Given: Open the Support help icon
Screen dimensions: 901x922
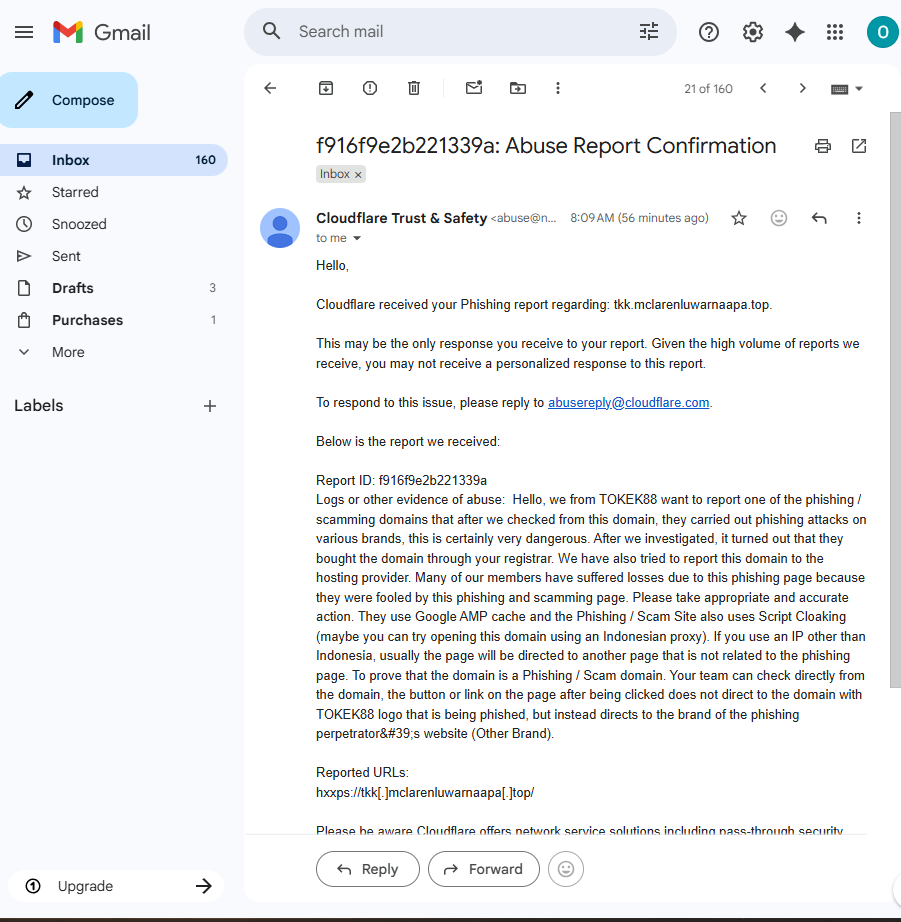Looking at the screenshot, I should [709, 32].
